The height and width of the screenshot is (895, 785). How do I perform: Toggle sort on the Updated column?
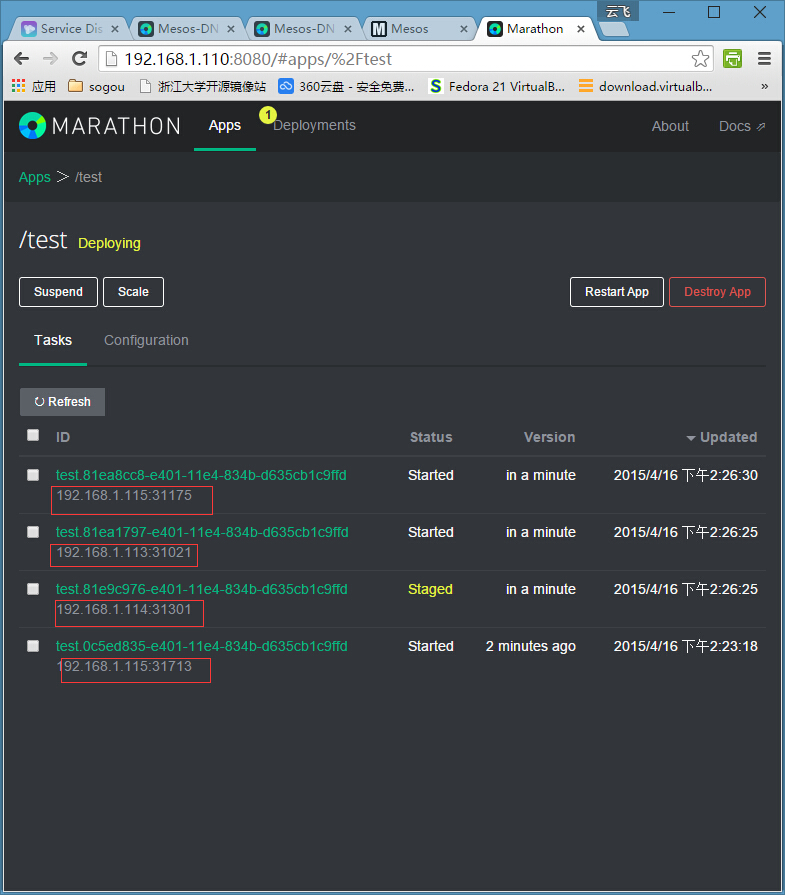pos(722,437)
